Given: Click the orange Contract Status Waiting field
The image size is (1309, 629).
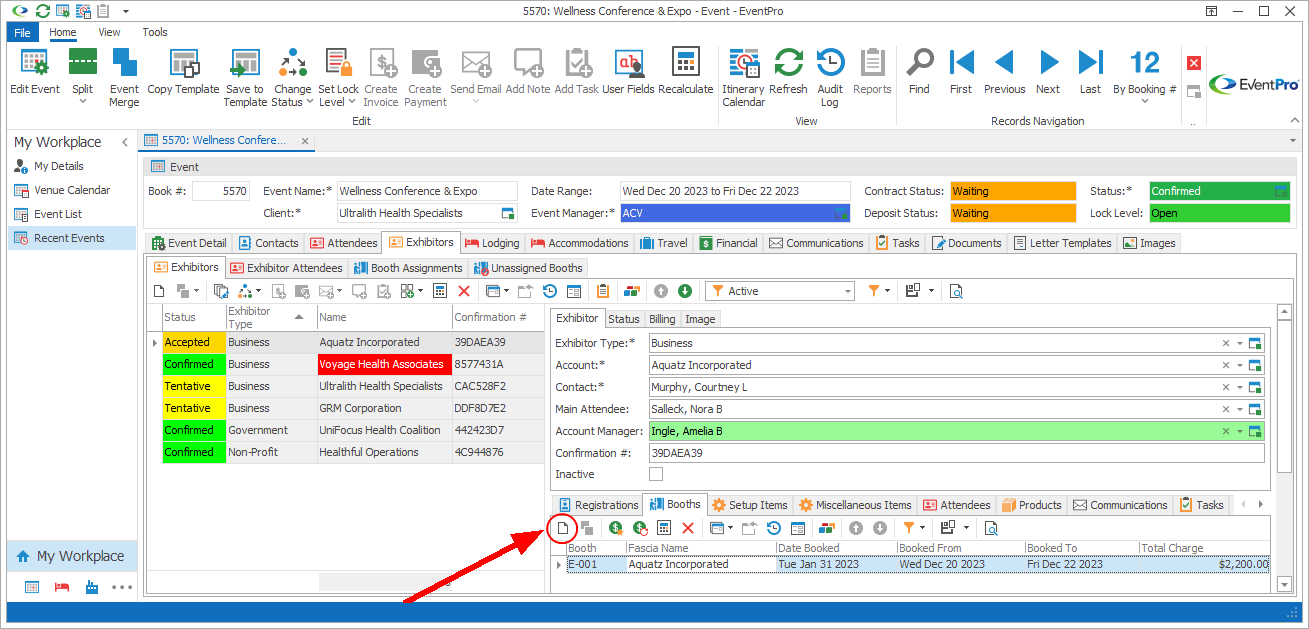Looking at the screenshot, I should pos(1013,191).
